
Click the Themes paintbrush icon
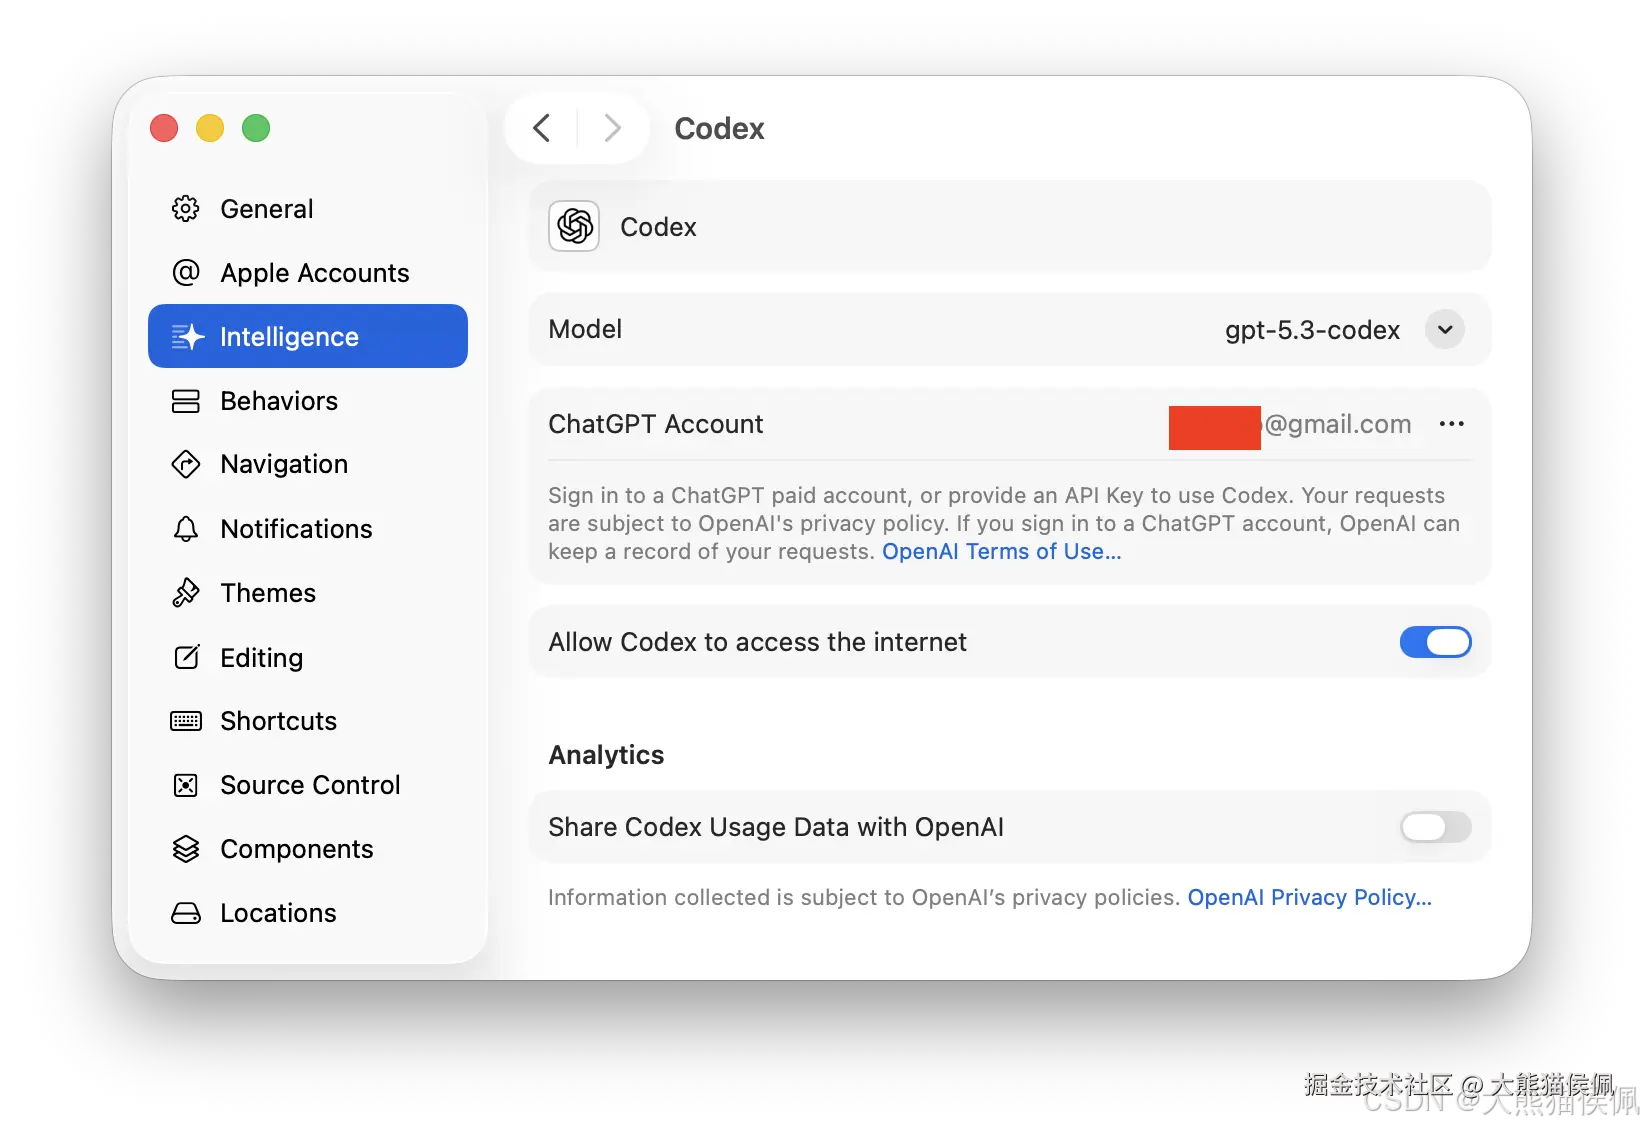[x=186, y=593]
